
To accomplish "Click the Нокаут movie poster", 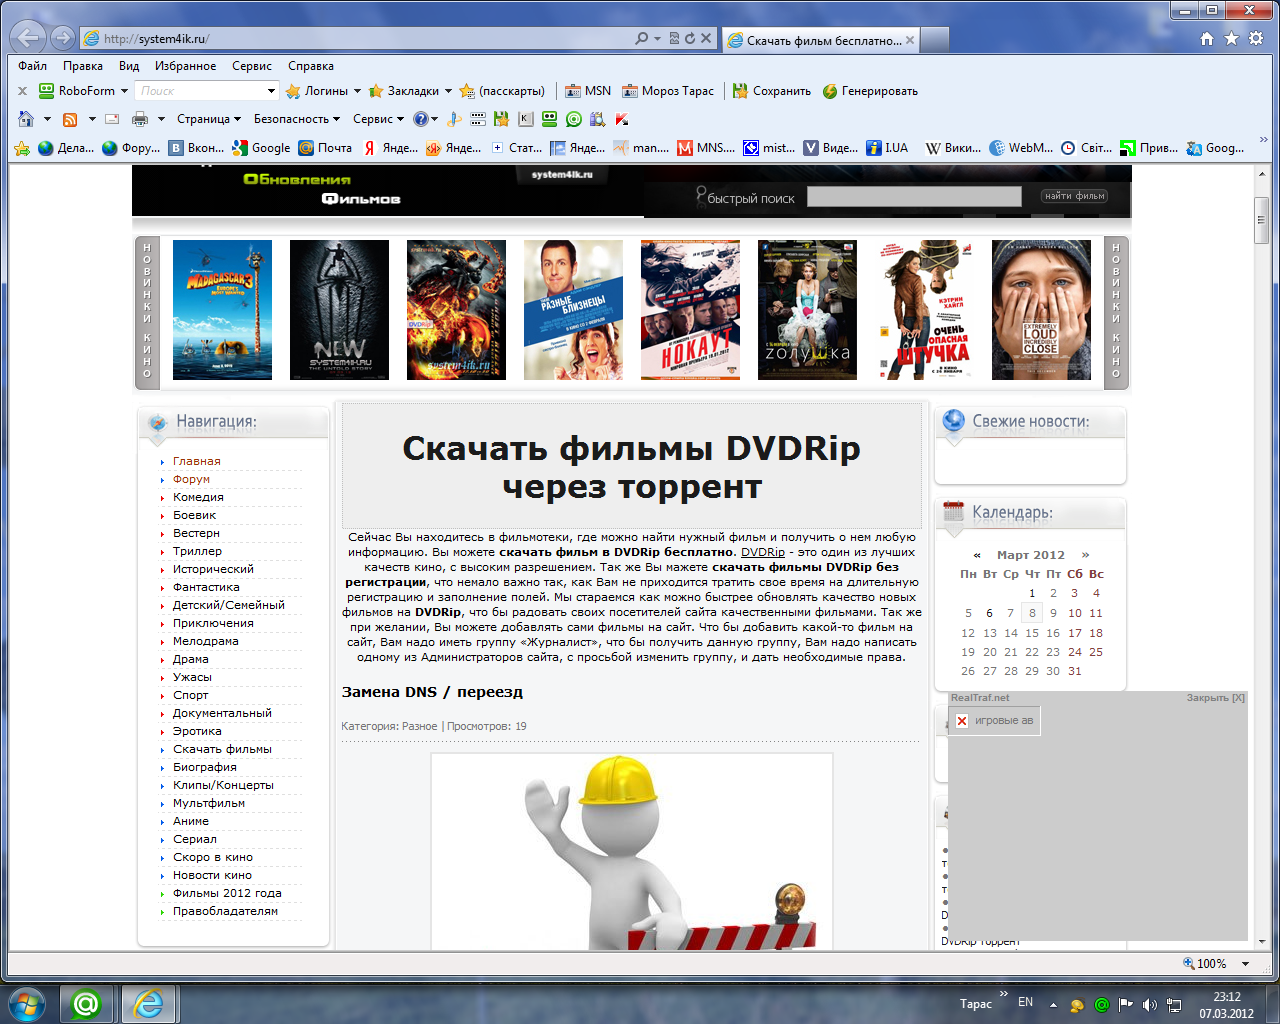I will (x=690, y=310).
